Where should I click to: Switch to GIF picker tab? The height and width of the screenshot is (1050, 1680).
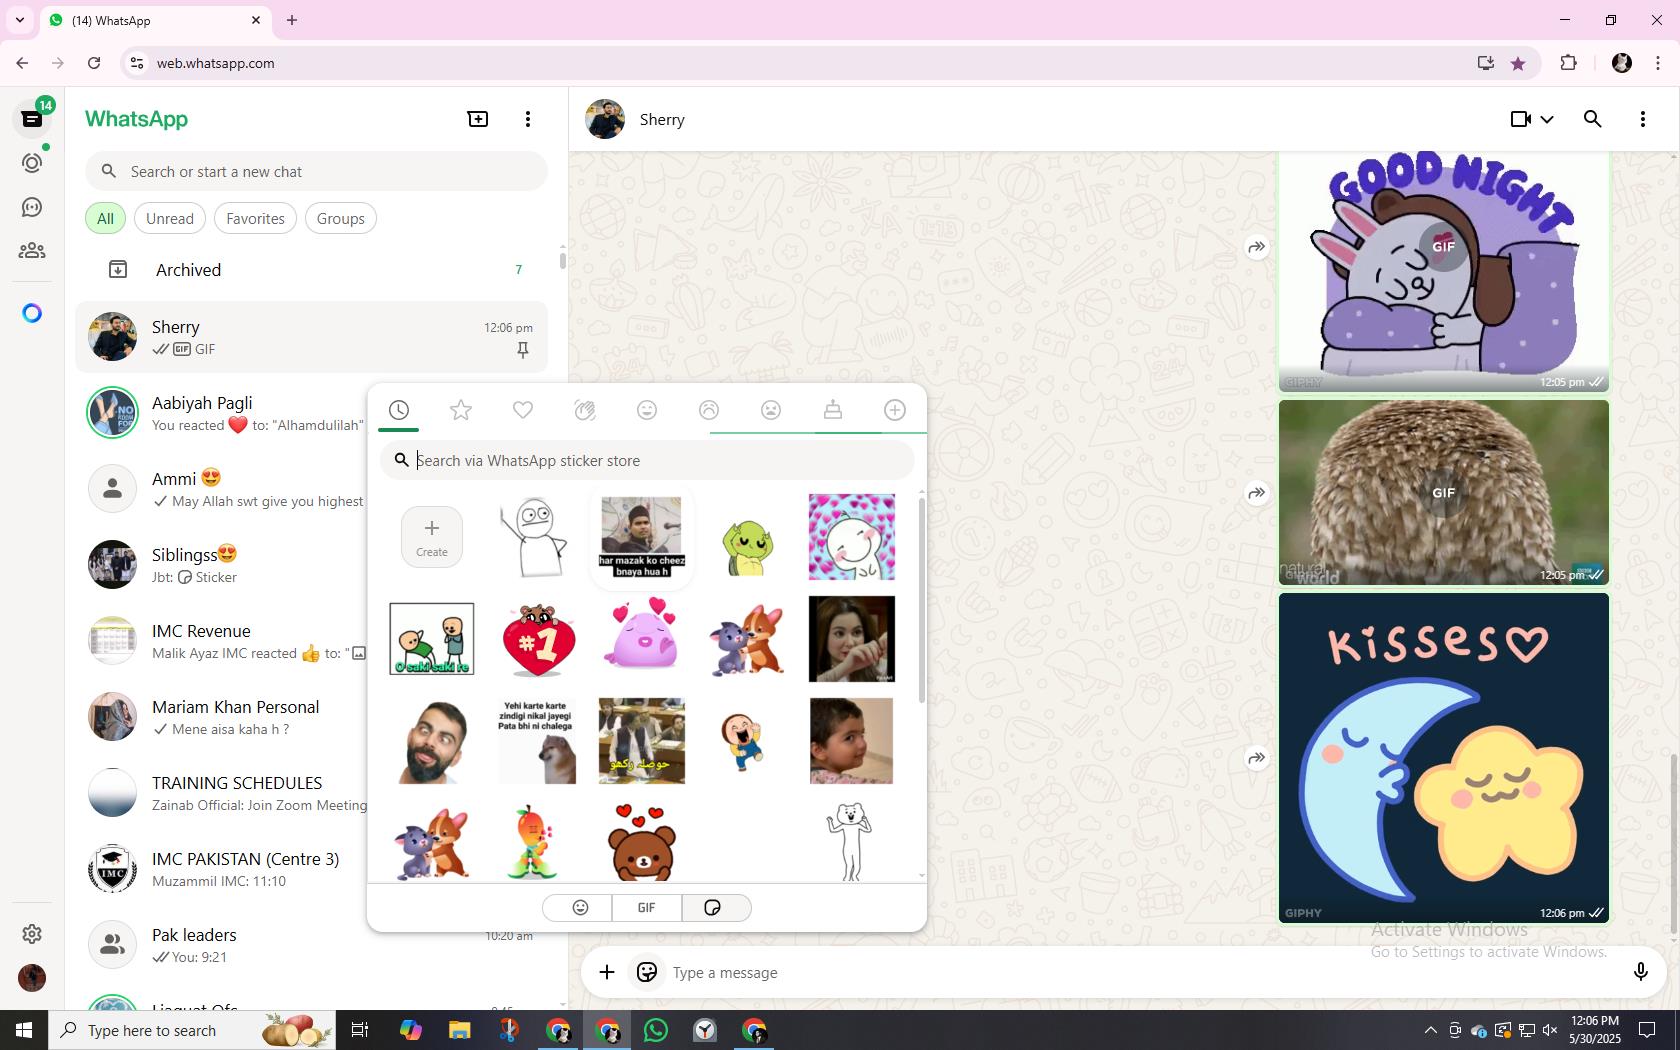pos(647,907)
